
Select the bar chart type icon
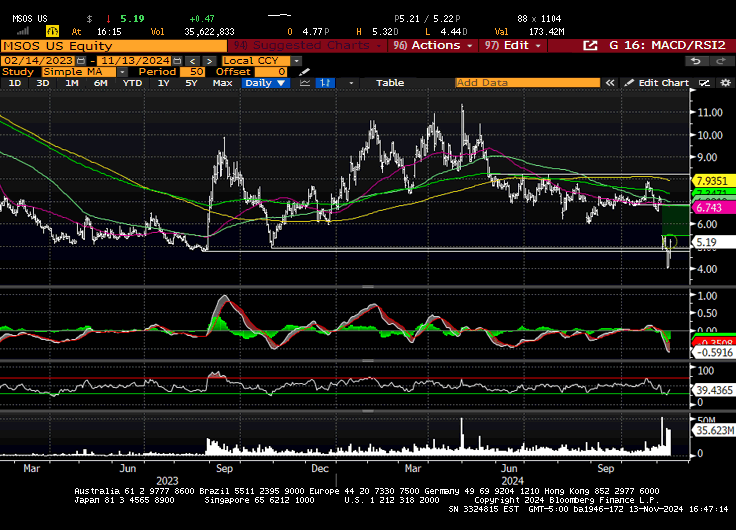[x=325, y=83]
